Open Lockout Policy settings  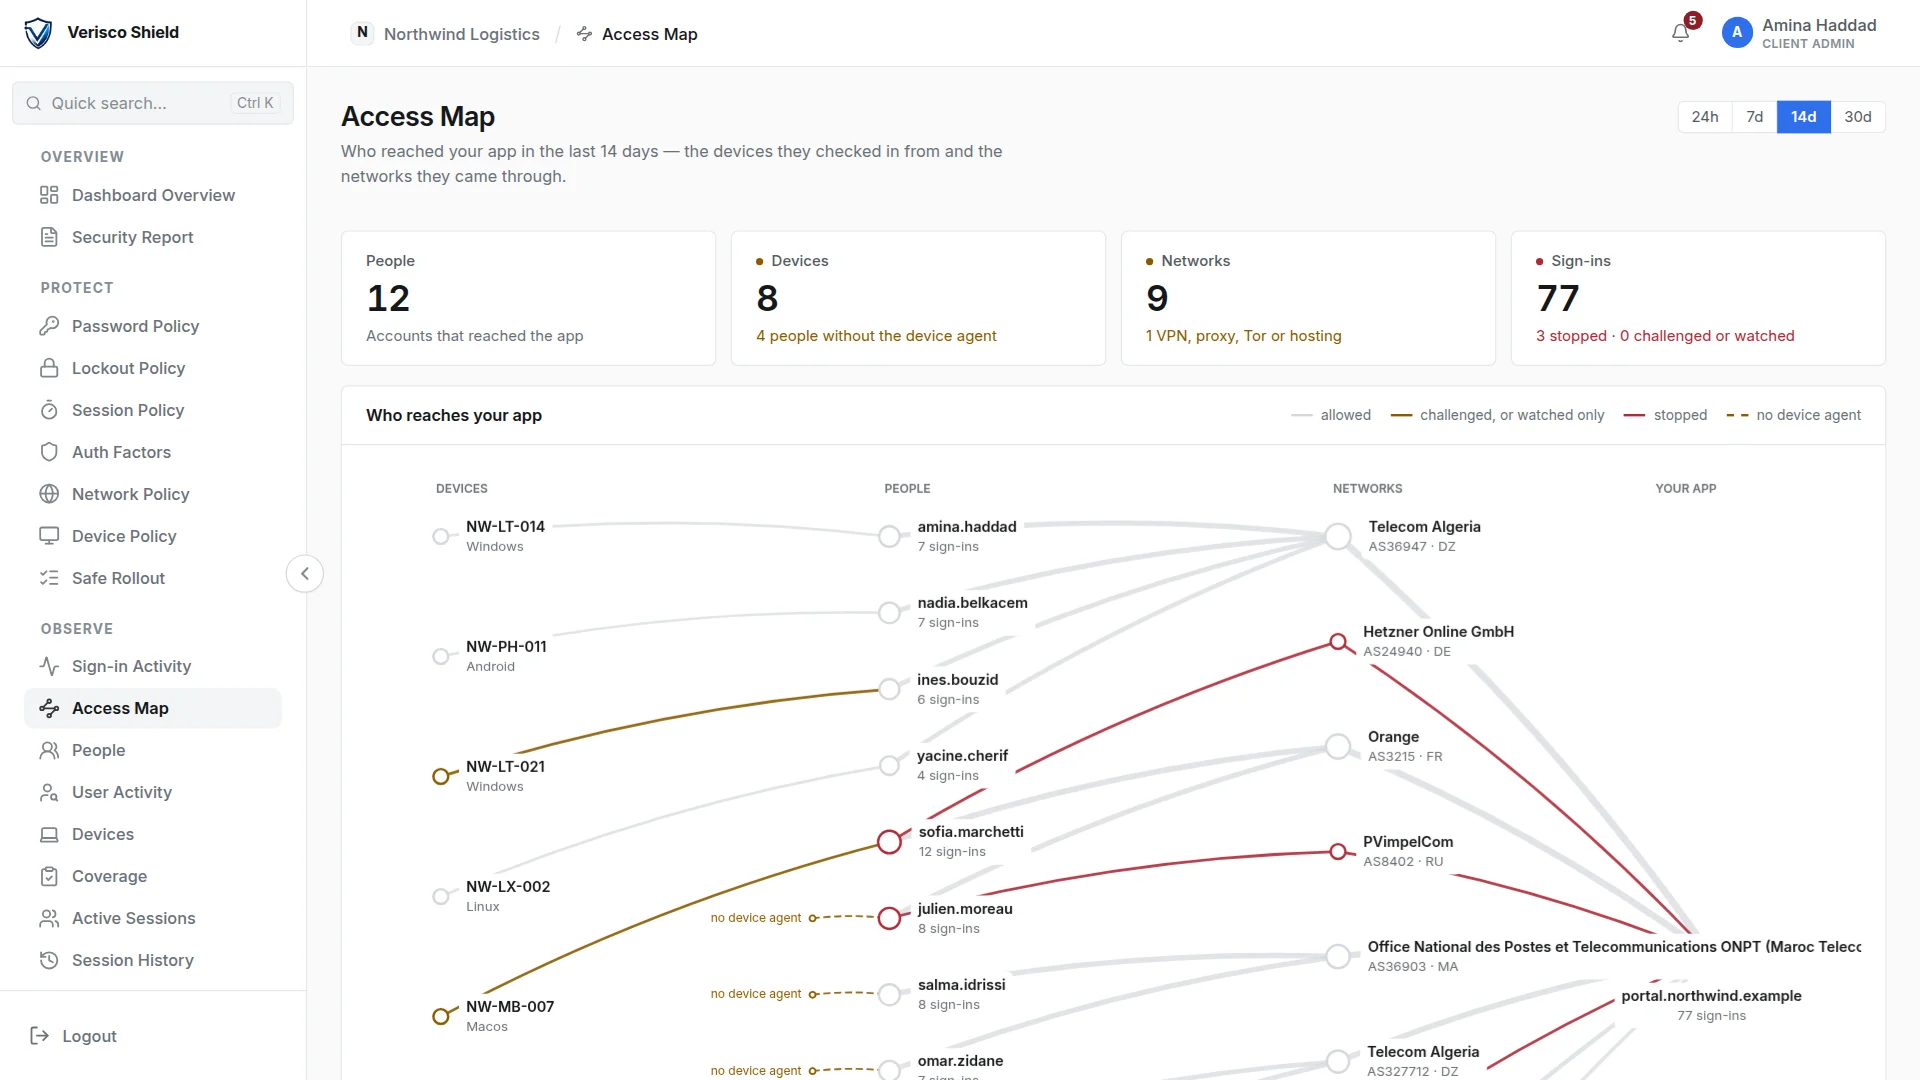pyautogui.click(x=153, y=368)
